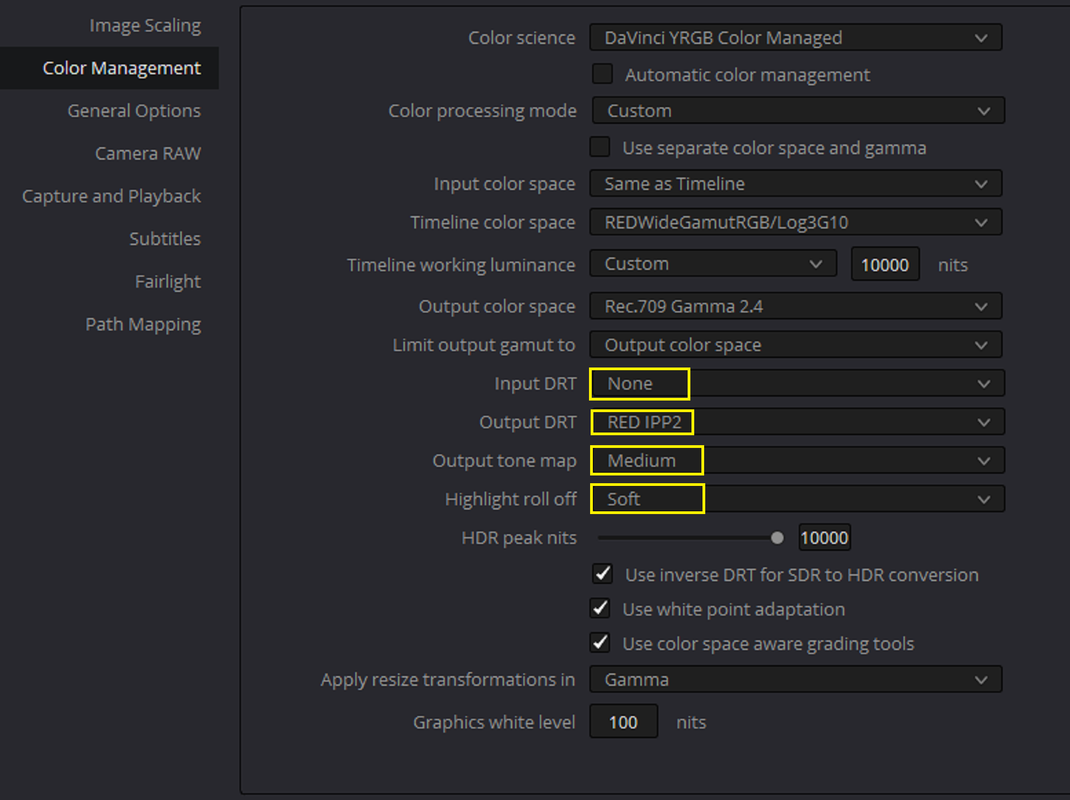This screenshot has height=800, width=1070.
Task: Go to General Options section
Action: [x=134, y=111]
